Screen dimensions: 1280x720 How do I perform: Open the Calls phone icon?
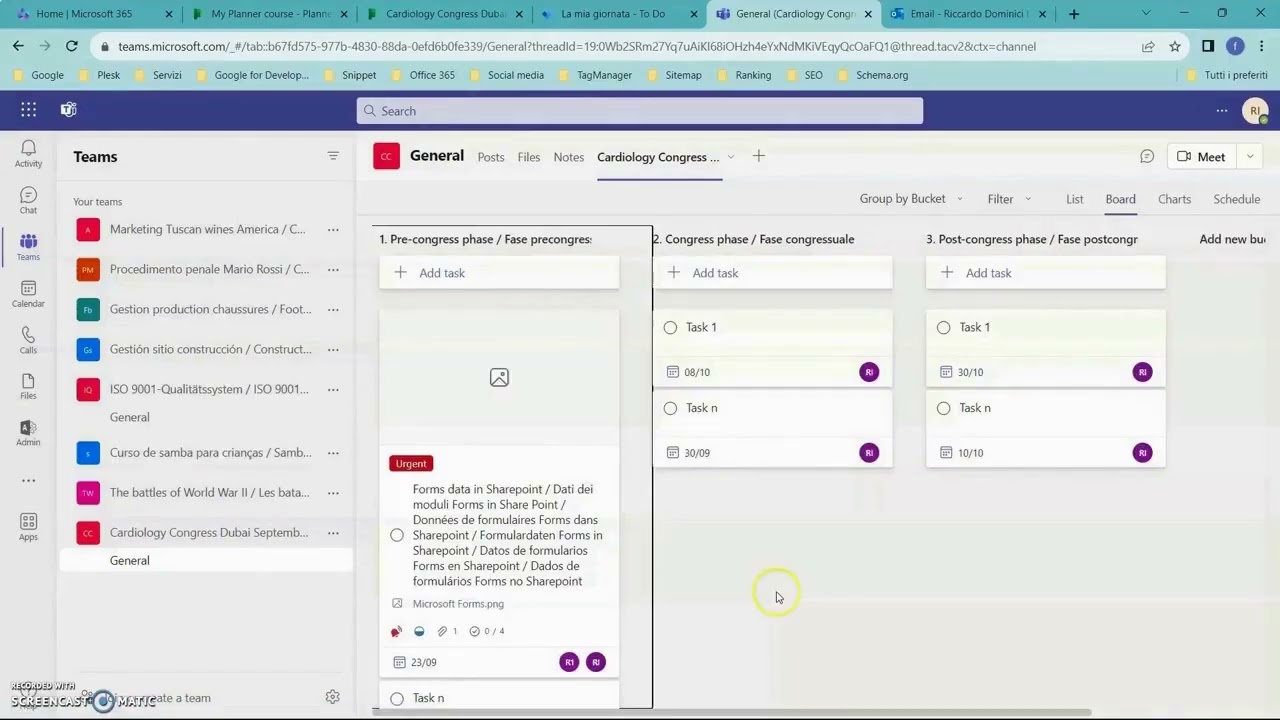pos(28,339)
